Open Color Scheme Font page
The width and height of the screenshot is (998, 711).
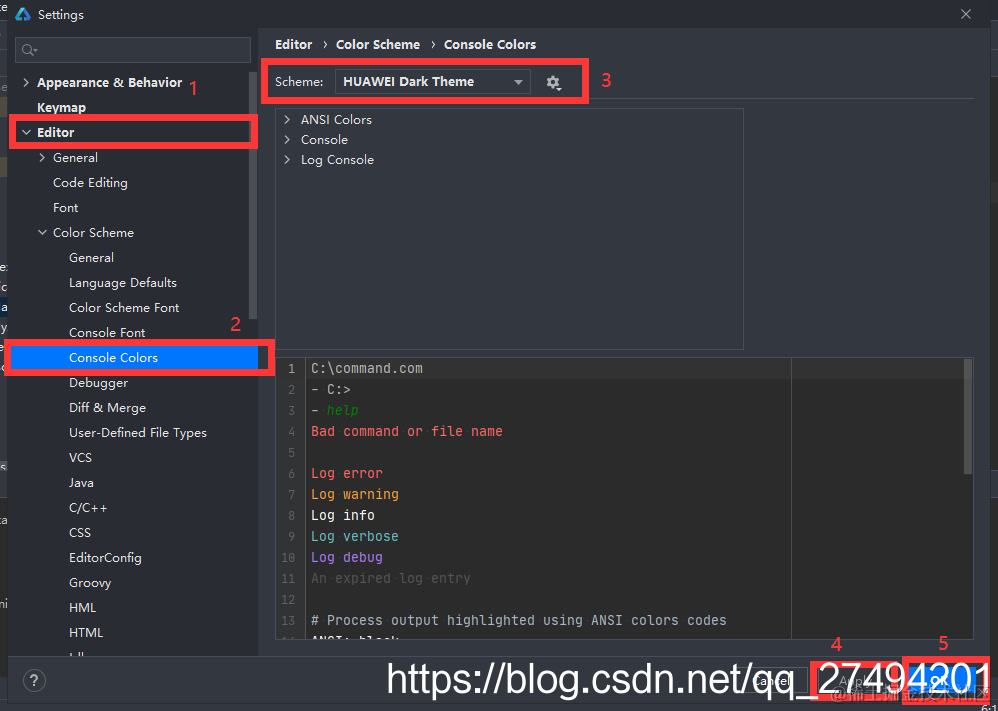124,307
